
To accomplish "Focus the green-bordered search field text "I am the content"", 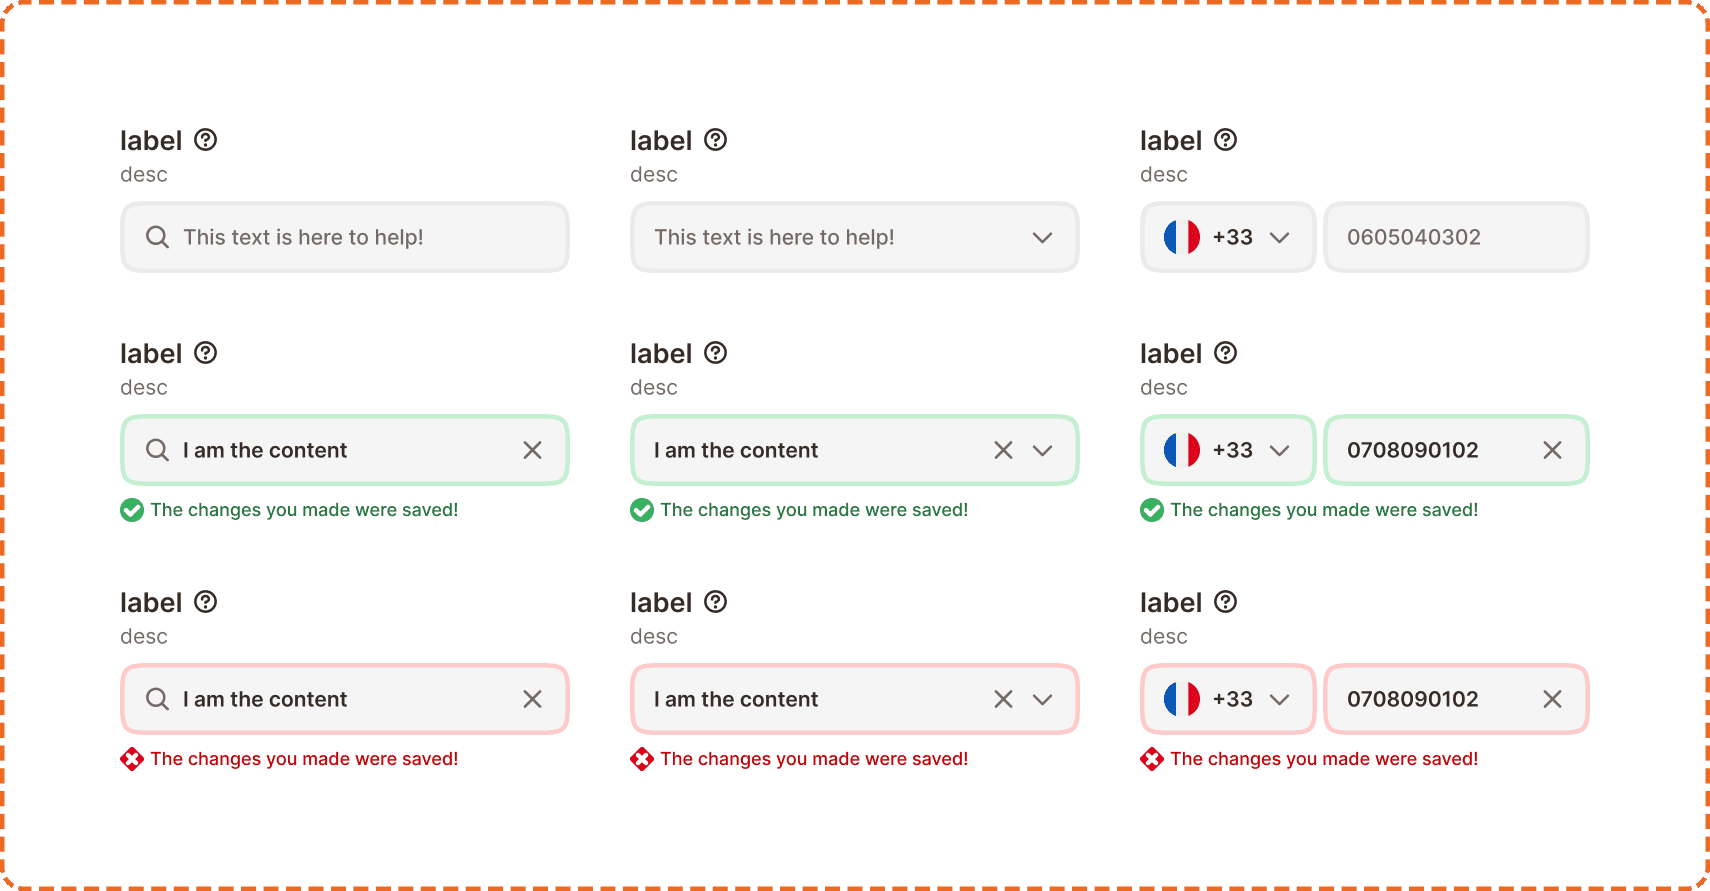I will point(265,450).
